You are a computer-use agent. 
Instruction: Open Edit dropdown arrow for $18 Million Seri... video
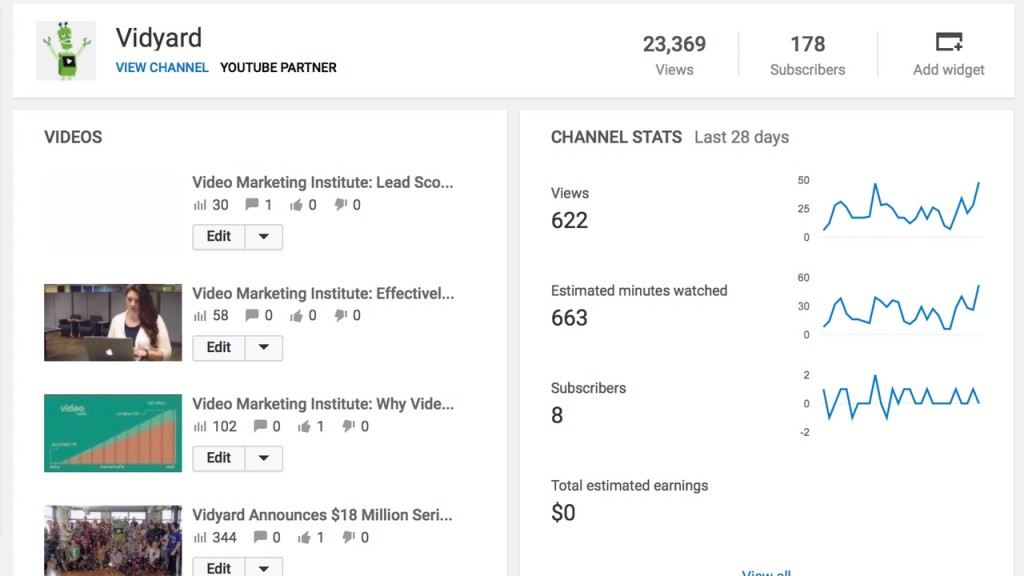click(264, 567)
